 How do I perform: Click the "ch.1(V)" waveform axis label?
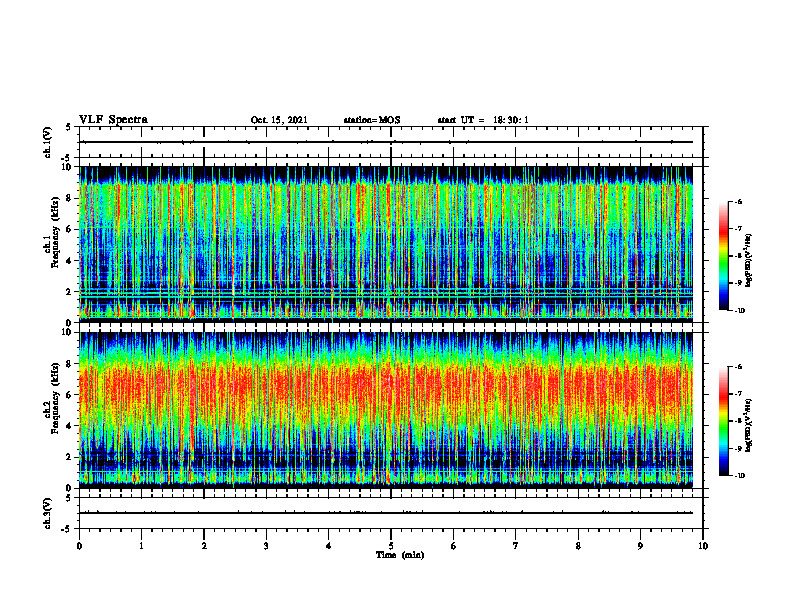click(47, 142)
